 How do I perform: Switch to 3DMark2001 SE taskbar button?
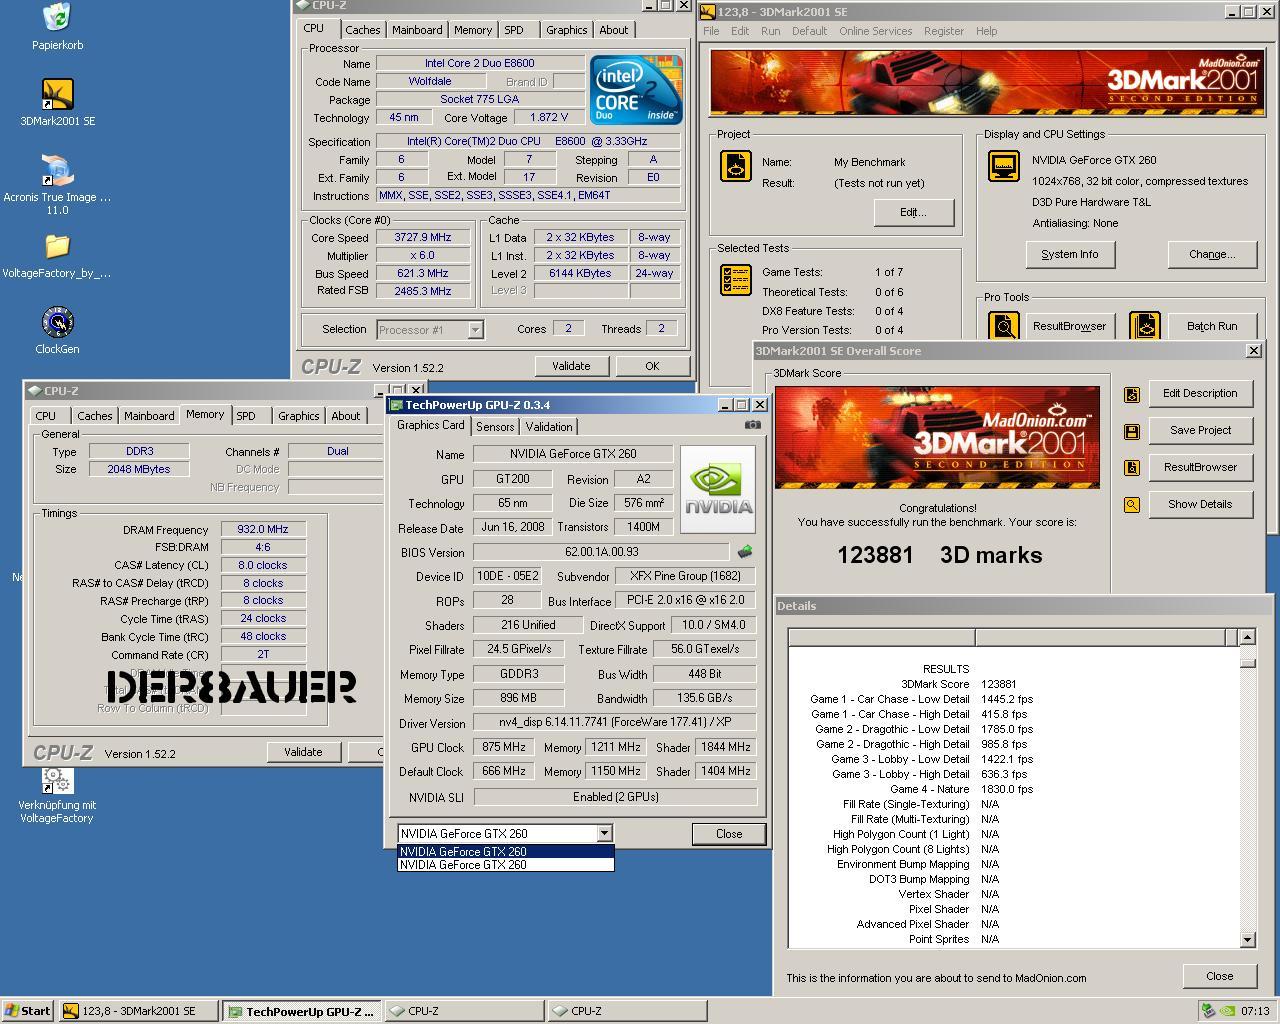(138, 1011)
